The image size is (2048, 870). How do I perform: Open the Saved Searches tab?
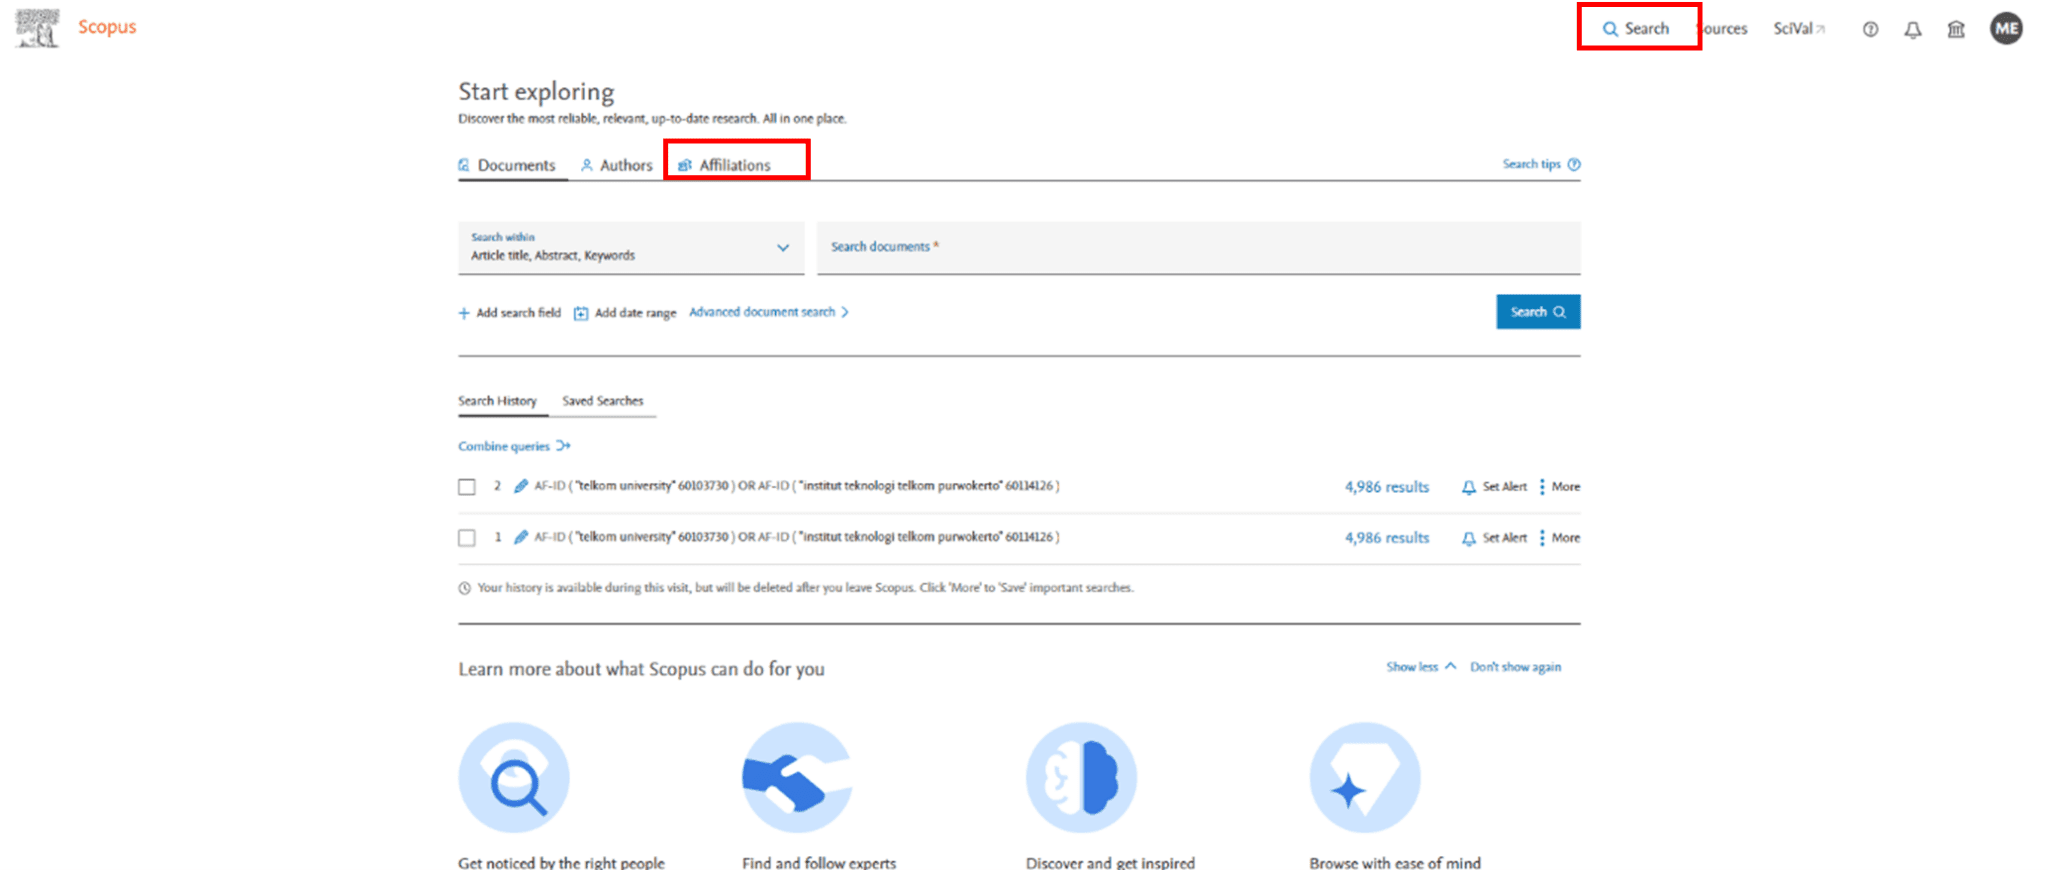(602, 401)
